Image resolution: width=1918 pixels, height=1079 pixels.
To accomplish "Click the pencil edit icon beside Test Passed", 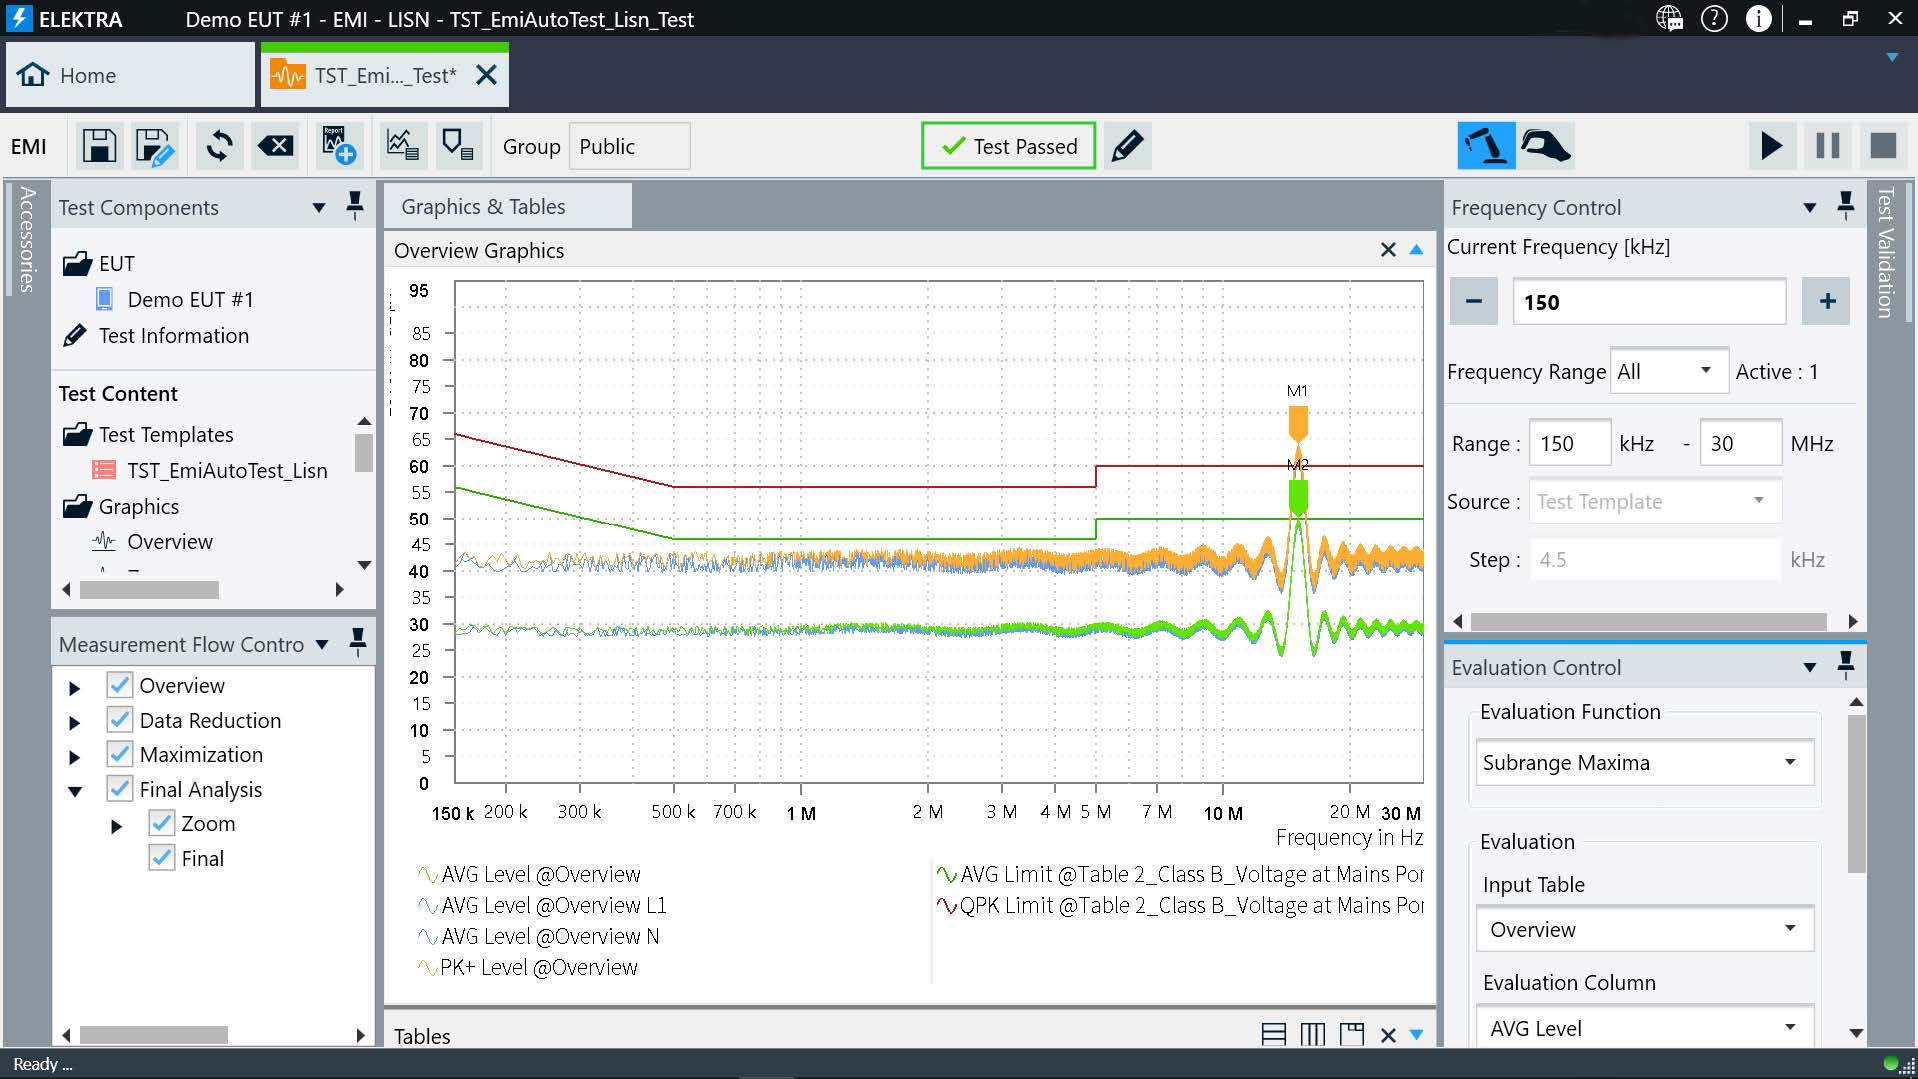I will tap(1127, 146).
